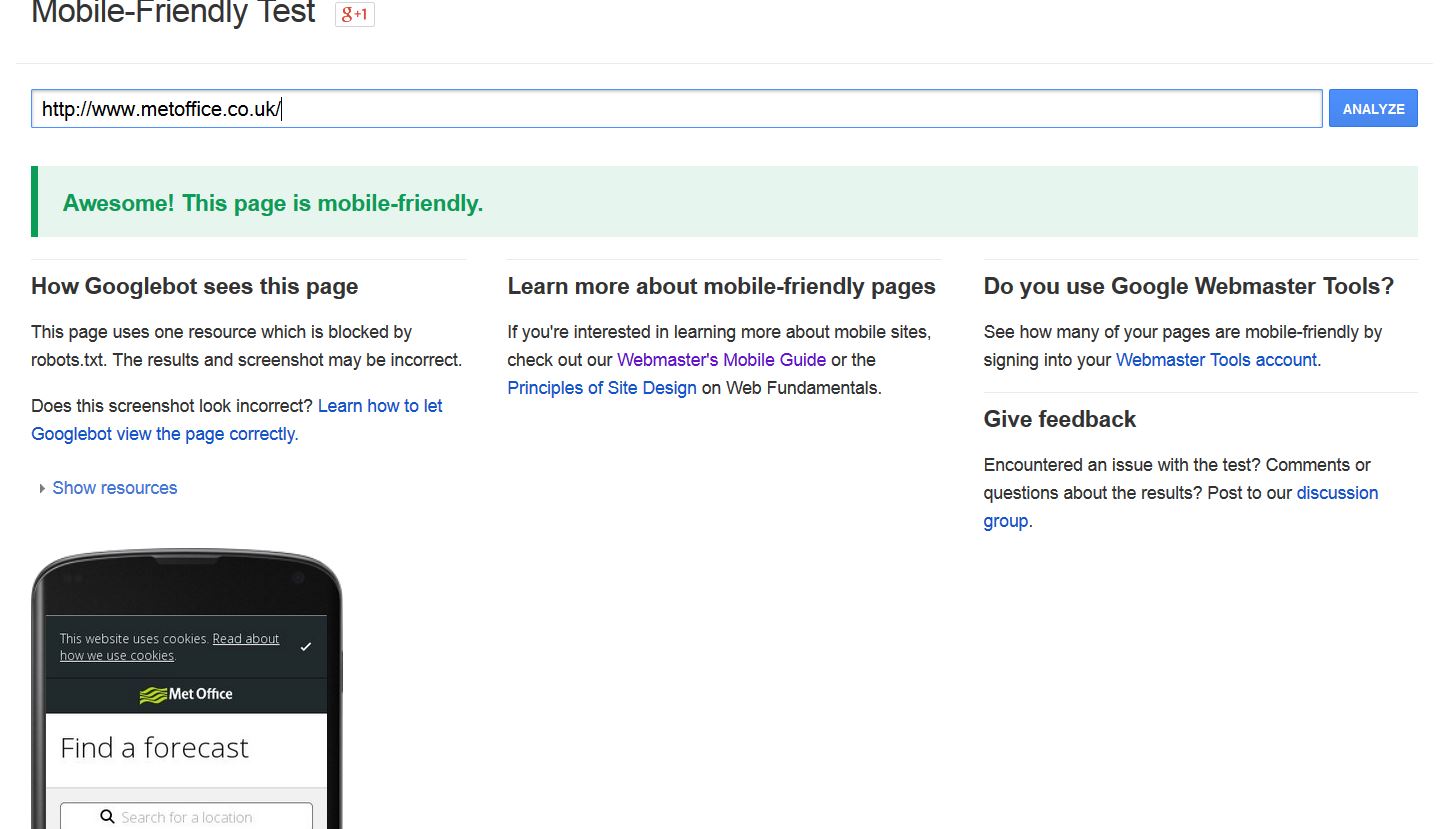Viewport: 1442px width, 829px height.
Task: Click the green mobile-friendly result banner
Action: point(724,203)
